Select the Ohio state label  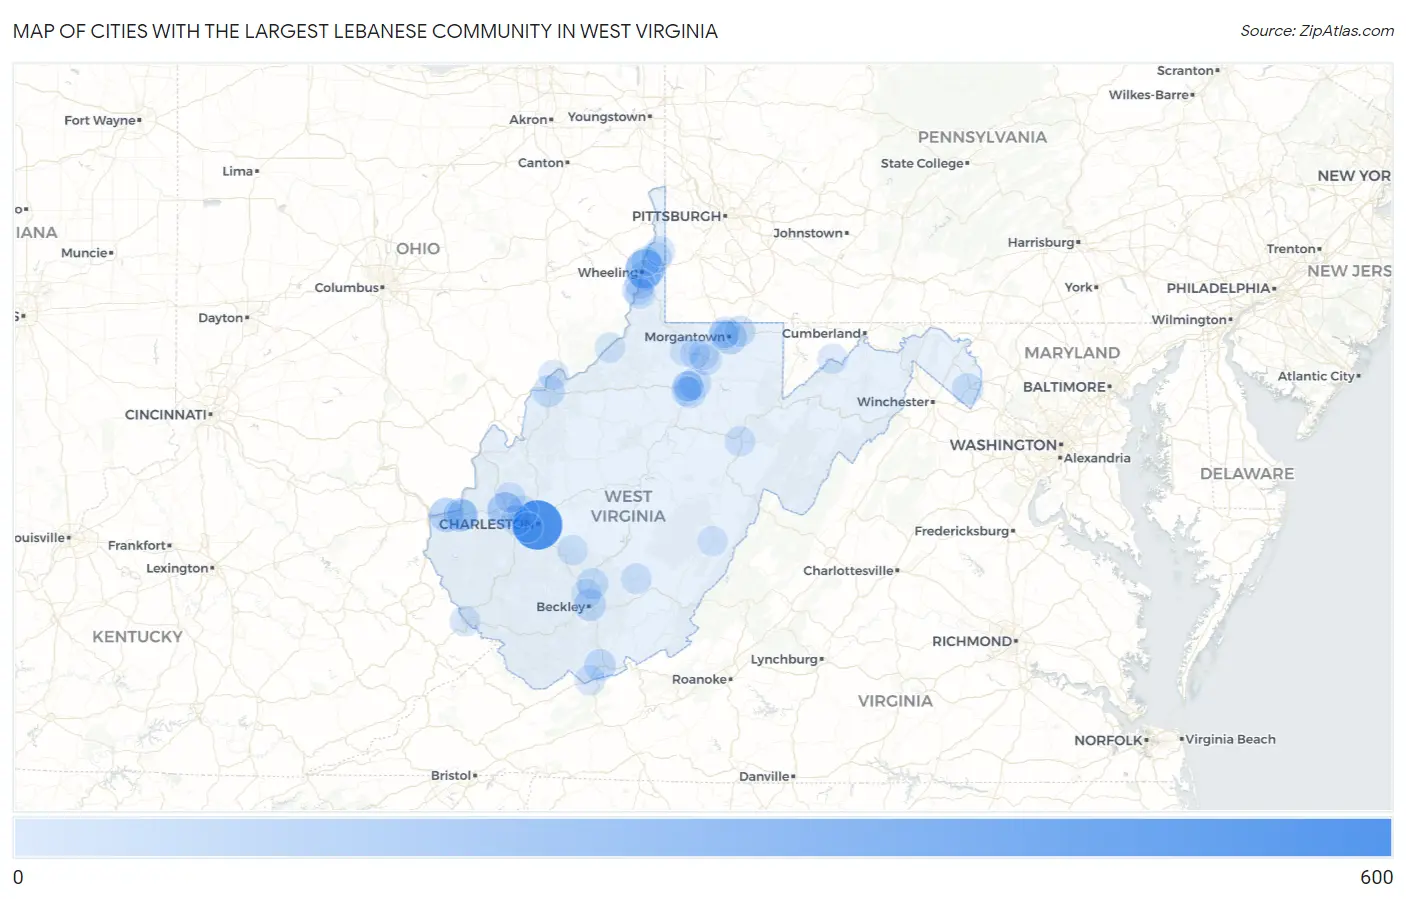(418, 249)
